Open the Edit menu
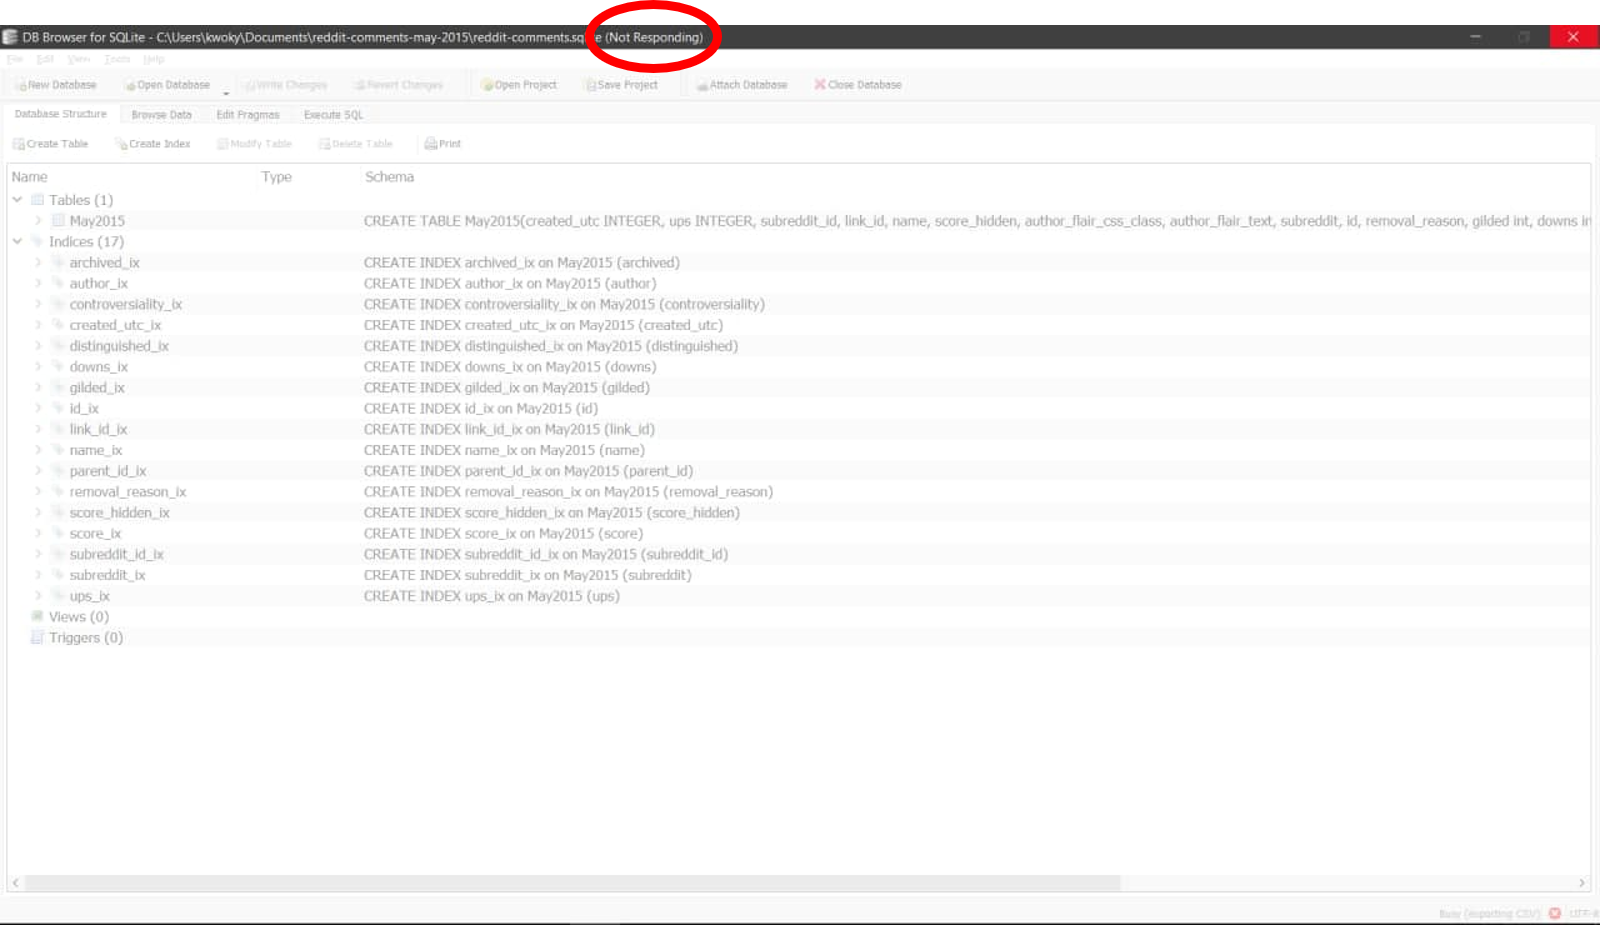Viewport: 1600px width, 925px height. click(x=45, y=59)
